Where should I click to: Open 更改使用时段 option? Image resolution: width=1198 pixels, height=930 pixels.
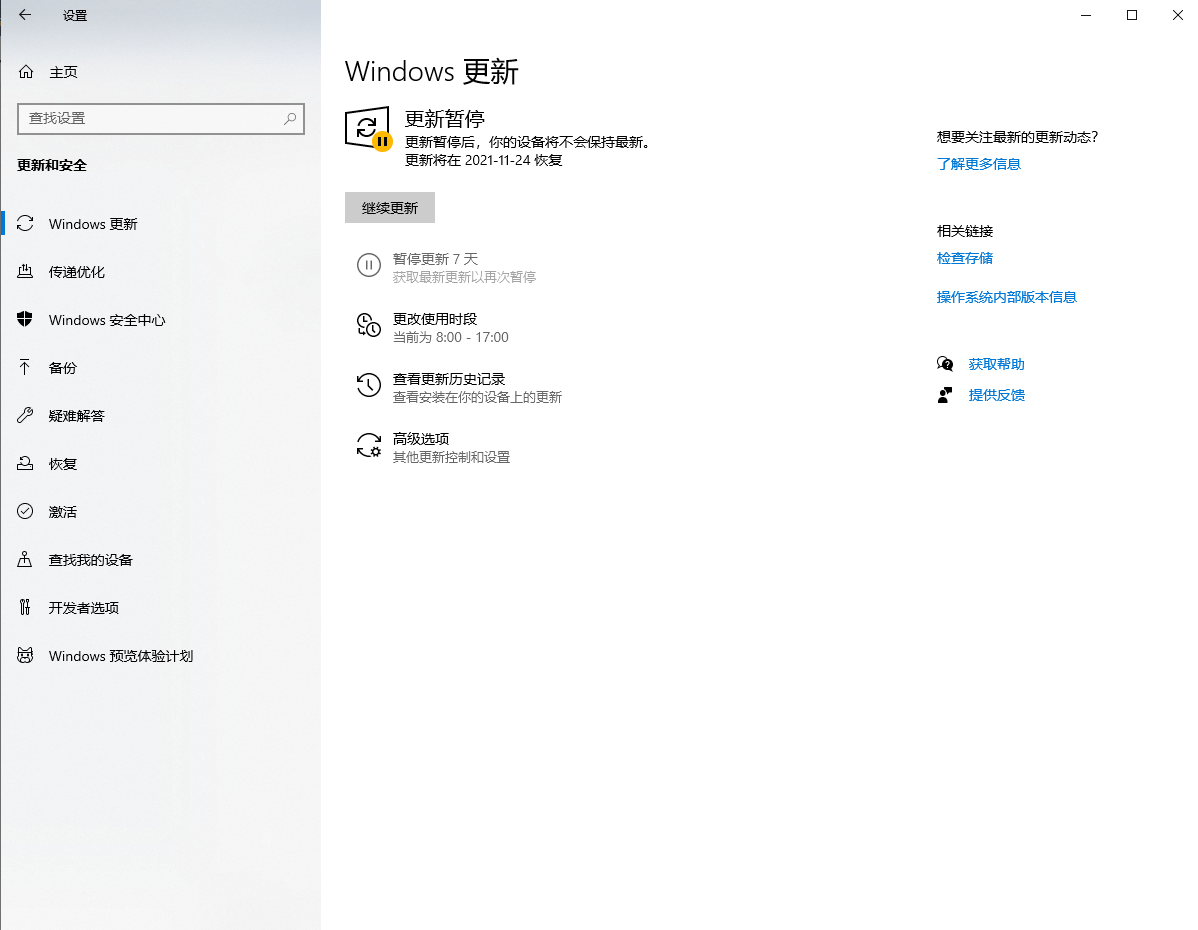[451, 327]
